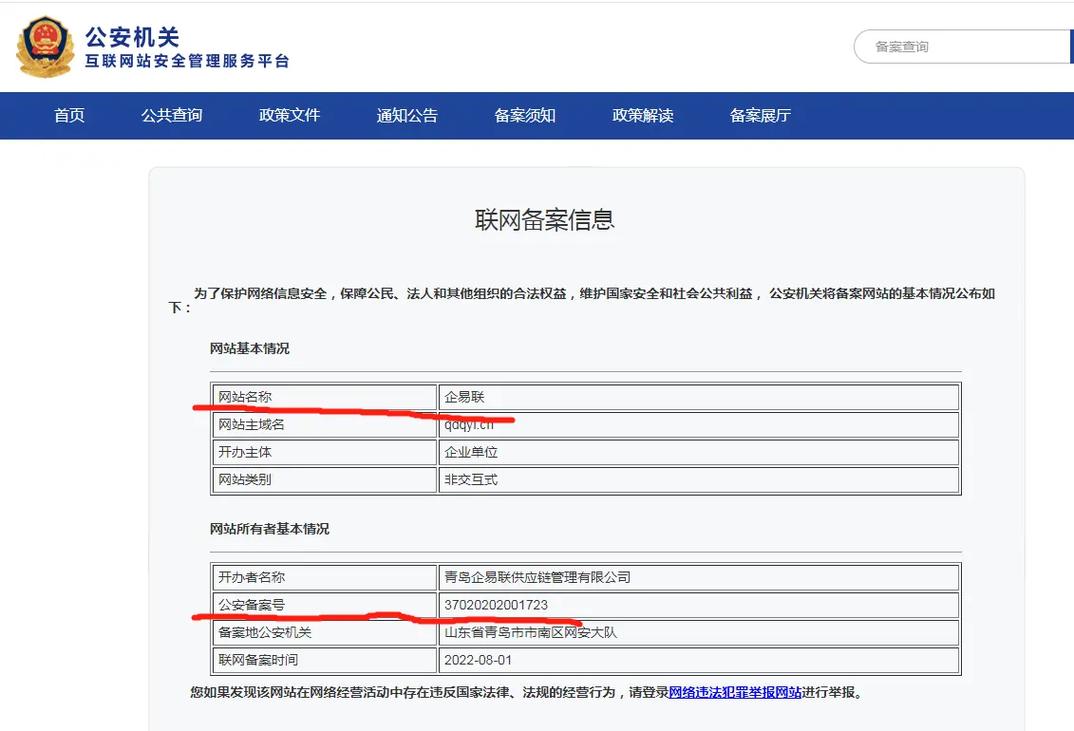Select the 2022-08-01 date cell
The image size is (1074, 731).
[699, 660]
